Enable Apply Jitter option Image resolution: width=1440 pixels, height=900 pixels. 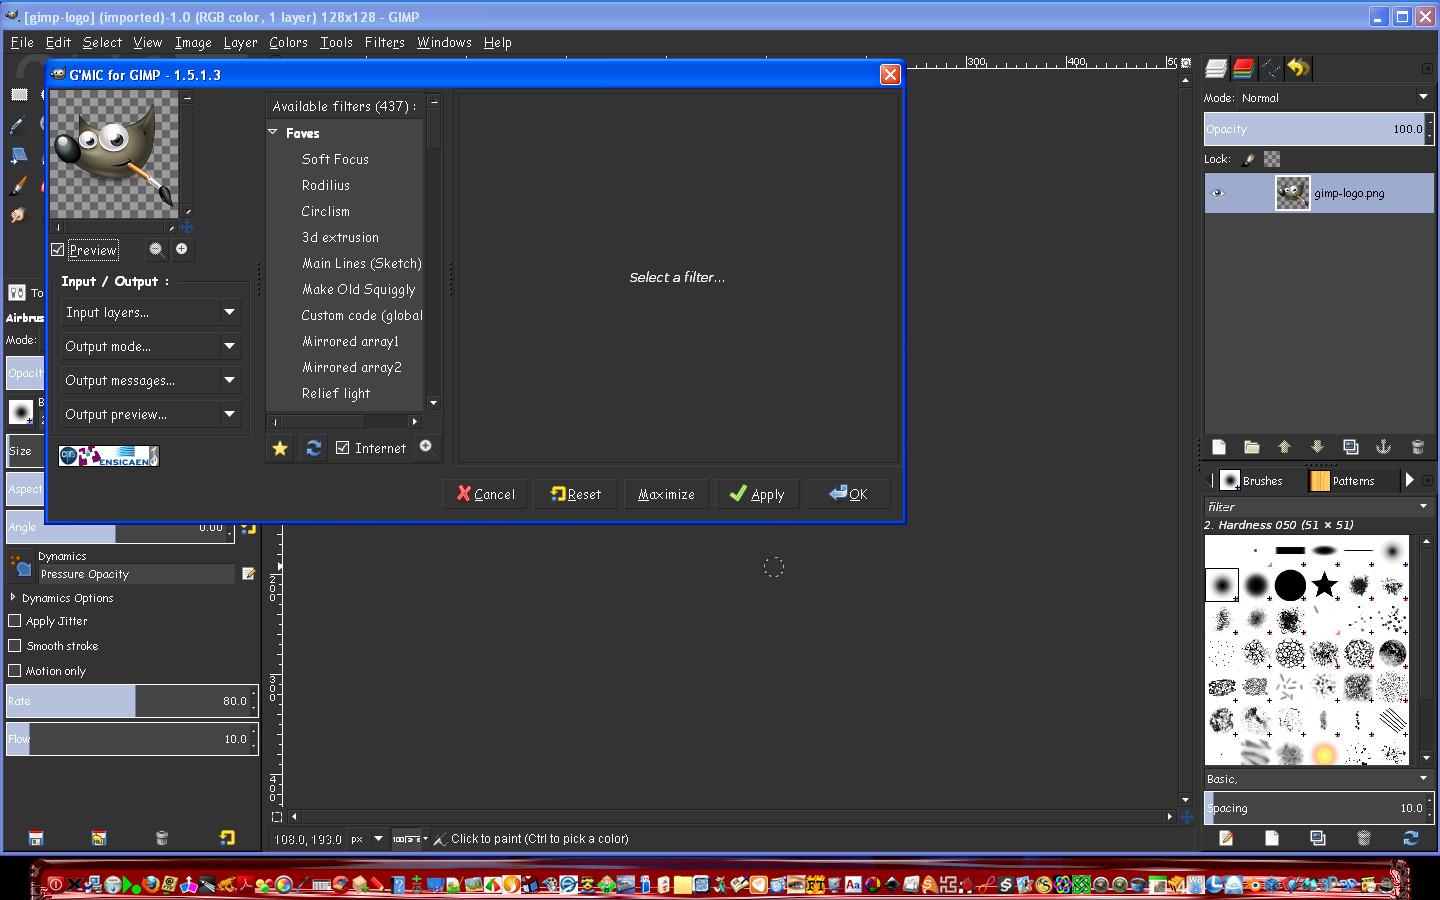[x=15, y=621]
